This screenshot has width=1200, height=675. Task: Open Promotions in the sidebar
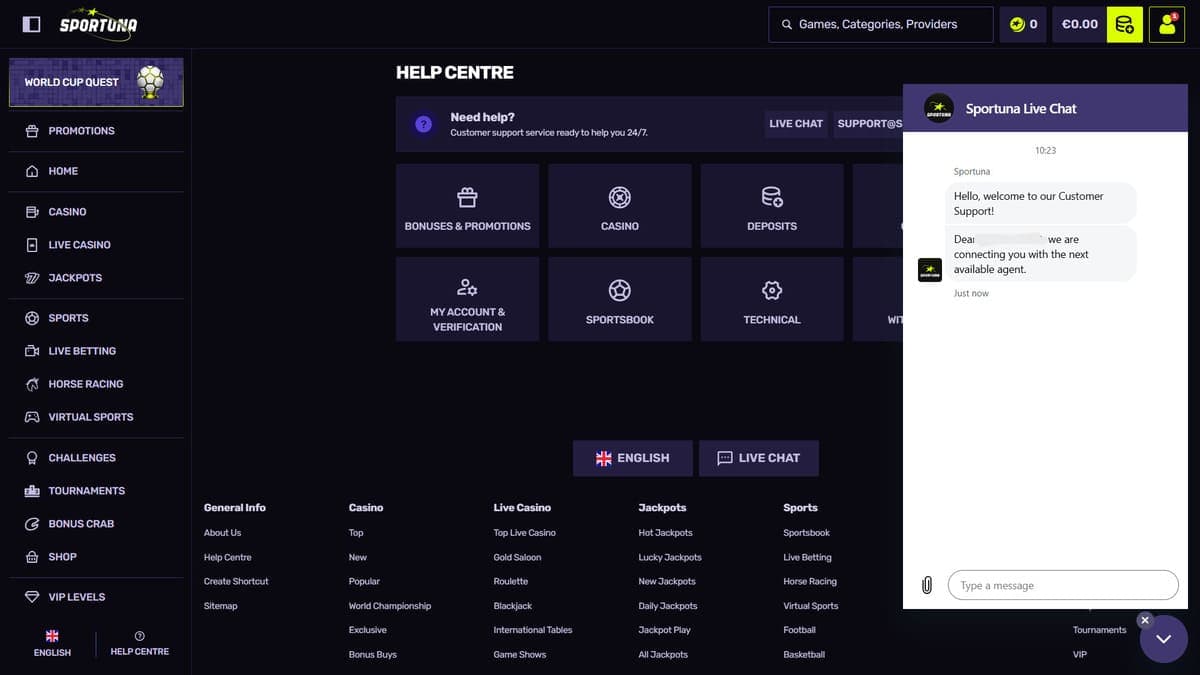pyautogui.click(x=81, y=131)
